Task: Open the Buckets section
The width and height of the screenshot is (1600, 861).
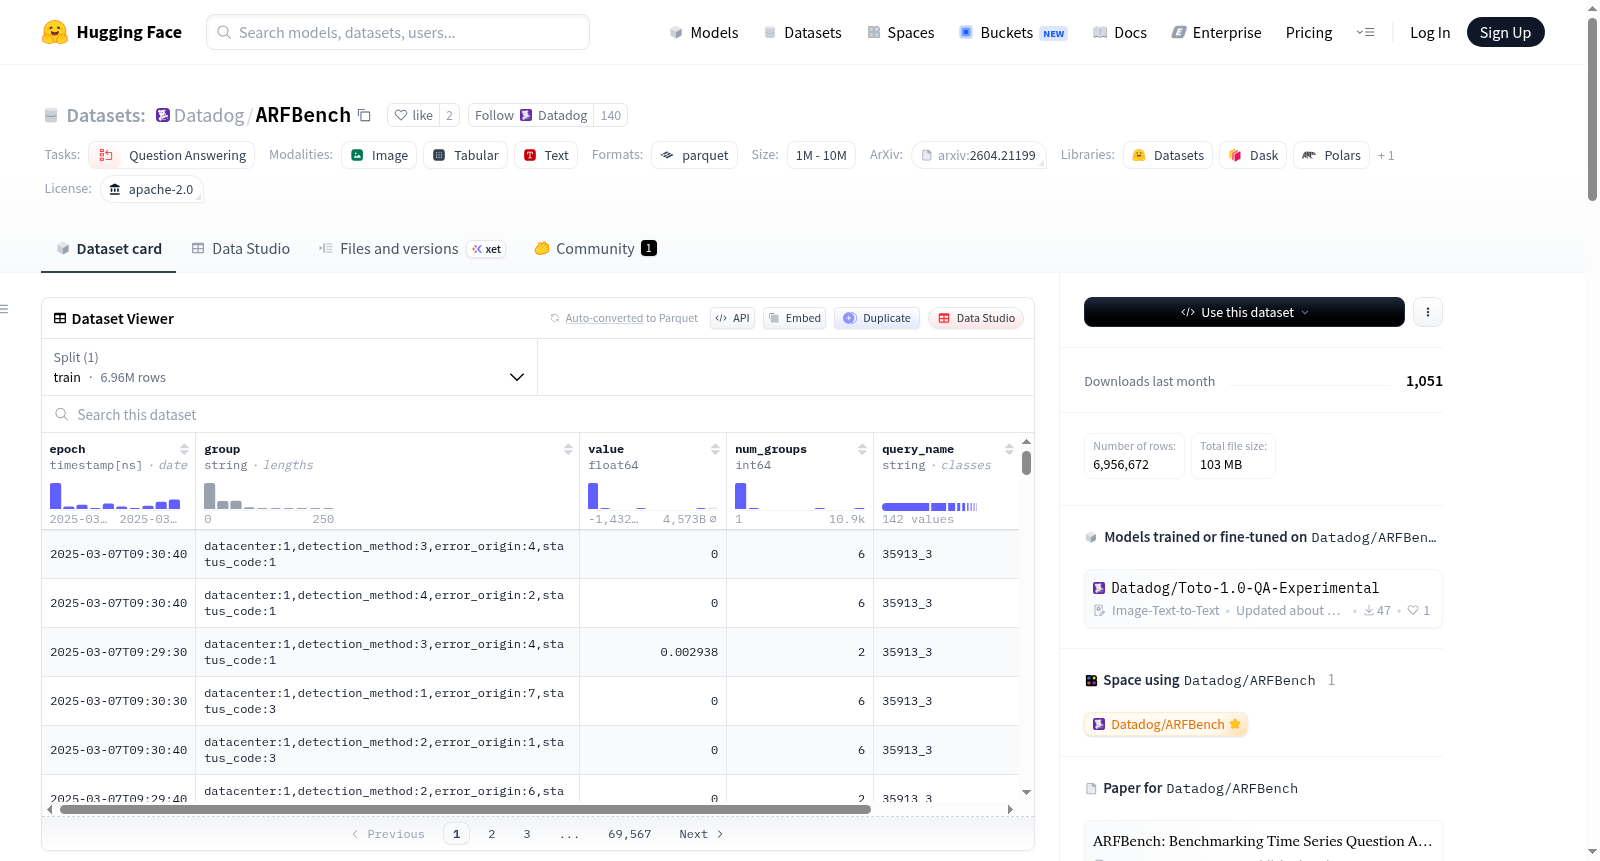Action: pyautogui.click(x=1013, y=33)
